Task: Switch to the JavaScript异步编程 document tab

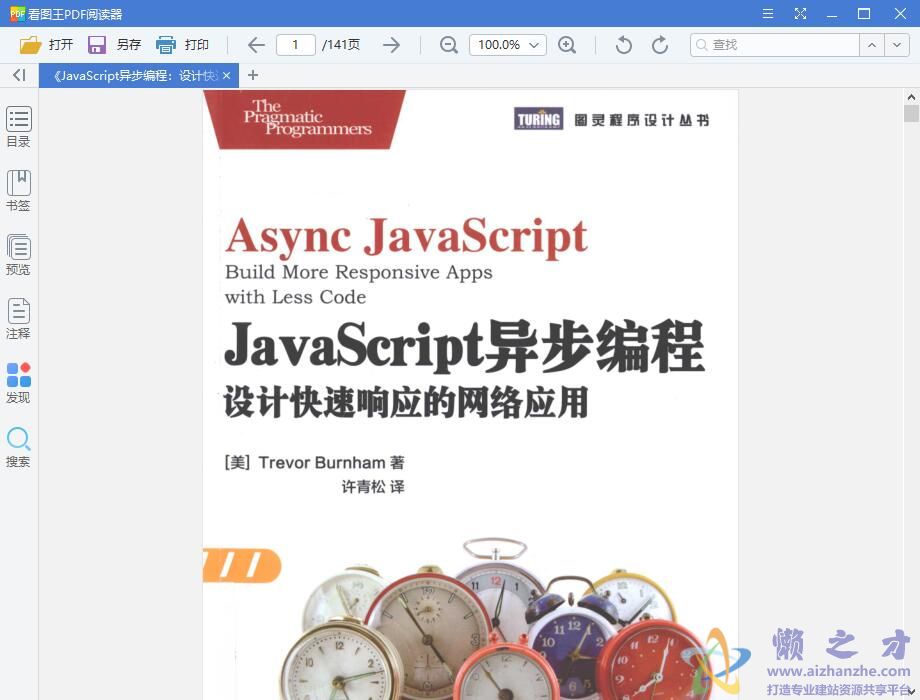Action: (130, 75)
